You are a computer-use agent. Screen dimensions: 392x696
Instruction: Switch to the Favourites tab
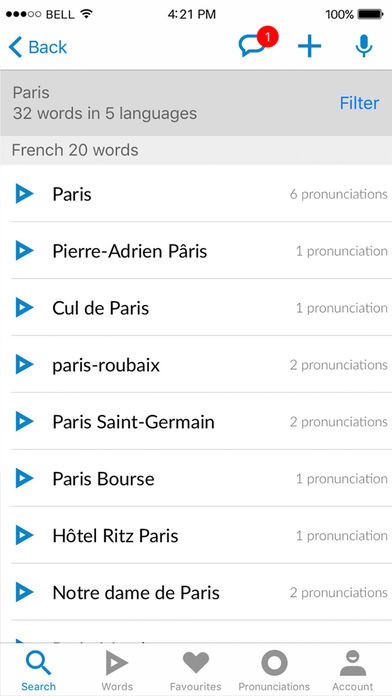(x=195, y=670)
